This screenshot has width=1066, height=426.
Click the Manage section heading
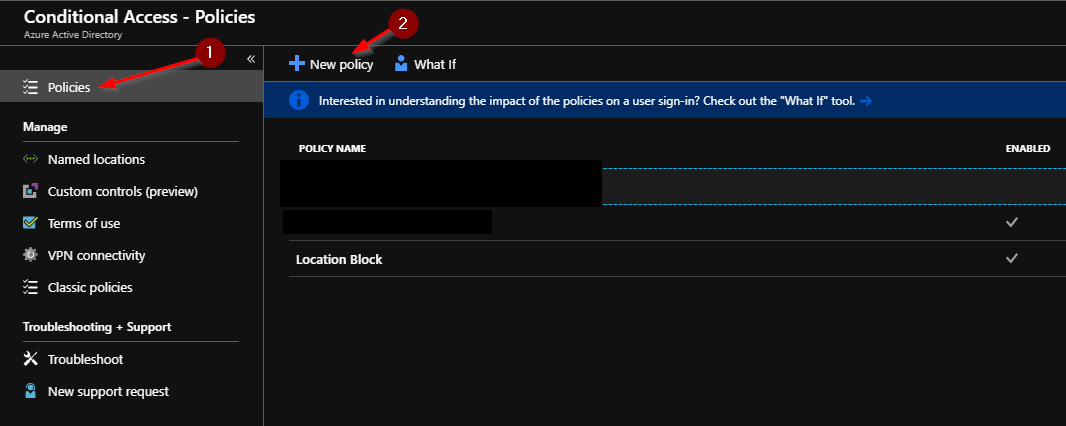(45, 127)
